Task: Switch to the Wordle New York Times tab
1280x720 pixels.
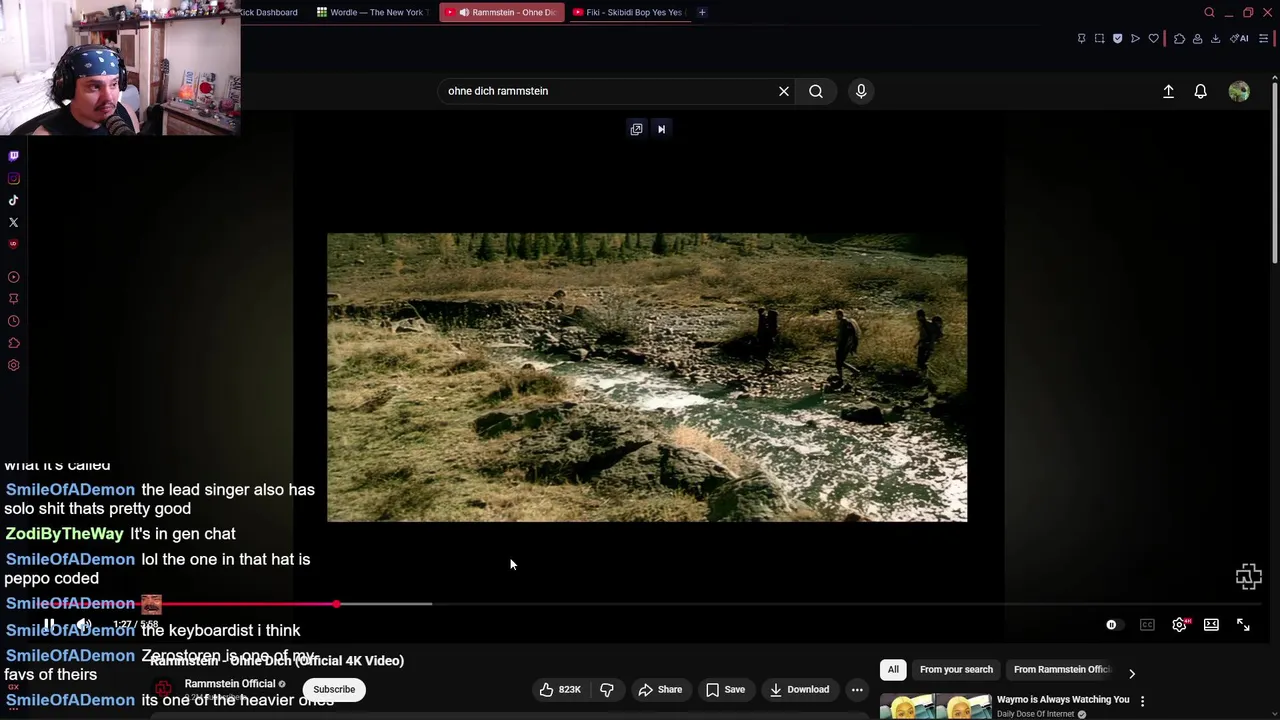Action: click(x=372, y=12)
